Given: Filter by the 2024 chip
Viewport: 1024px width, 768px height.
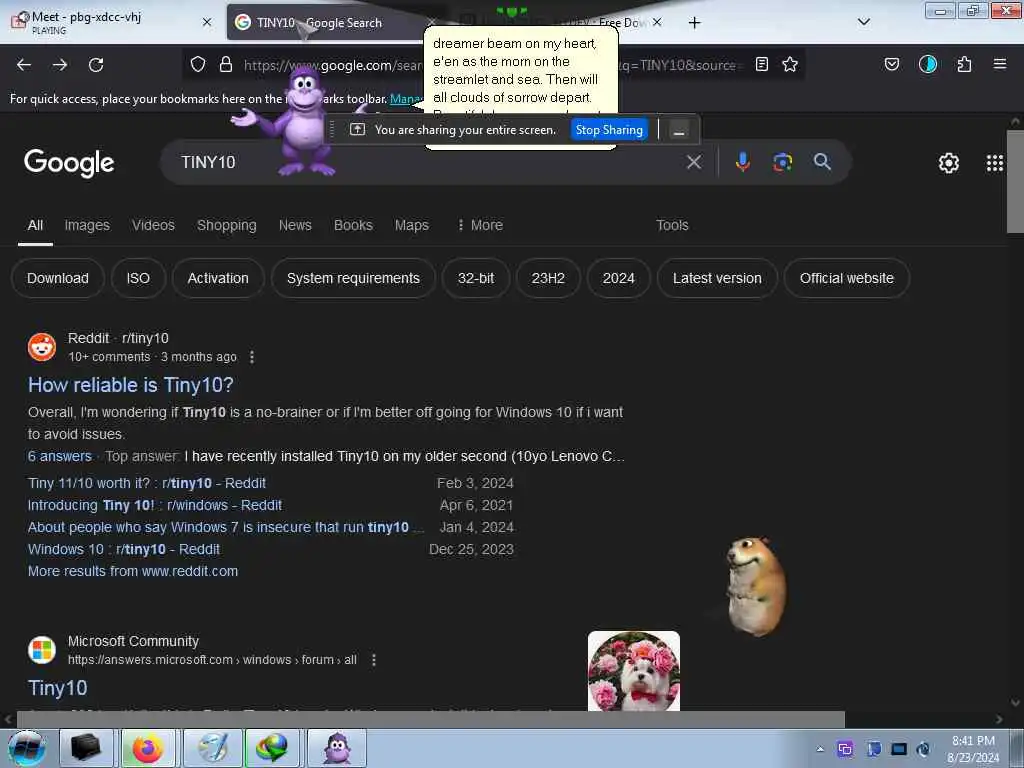Looking at the screenshot, I should (618, 278).
